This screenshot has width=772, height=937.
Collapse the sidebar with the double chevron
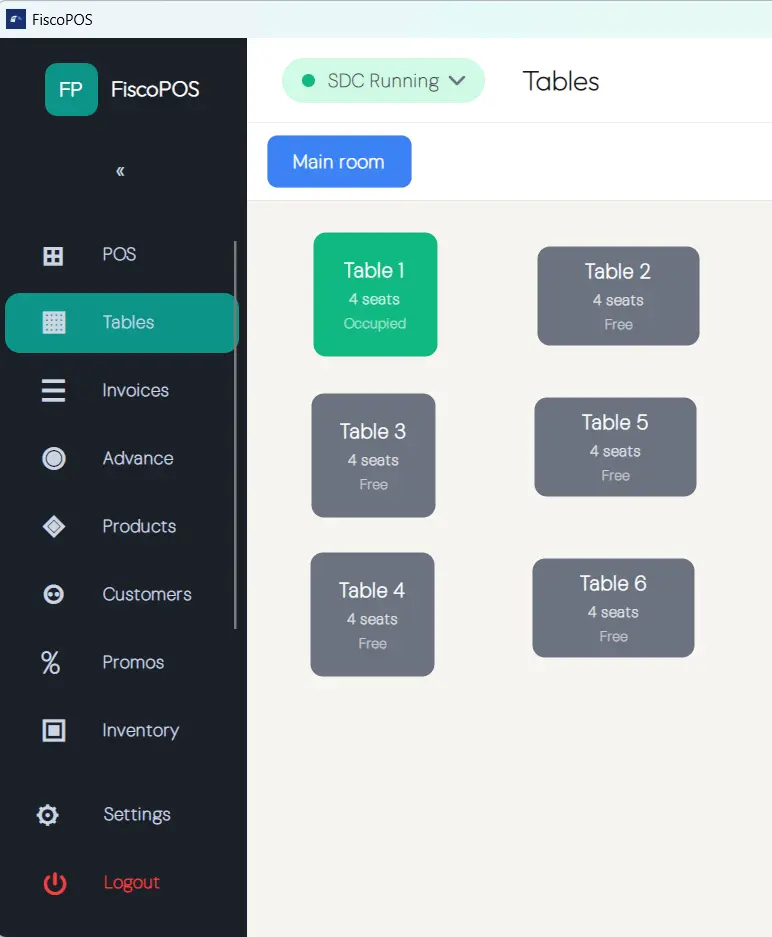tap(120, 172)
